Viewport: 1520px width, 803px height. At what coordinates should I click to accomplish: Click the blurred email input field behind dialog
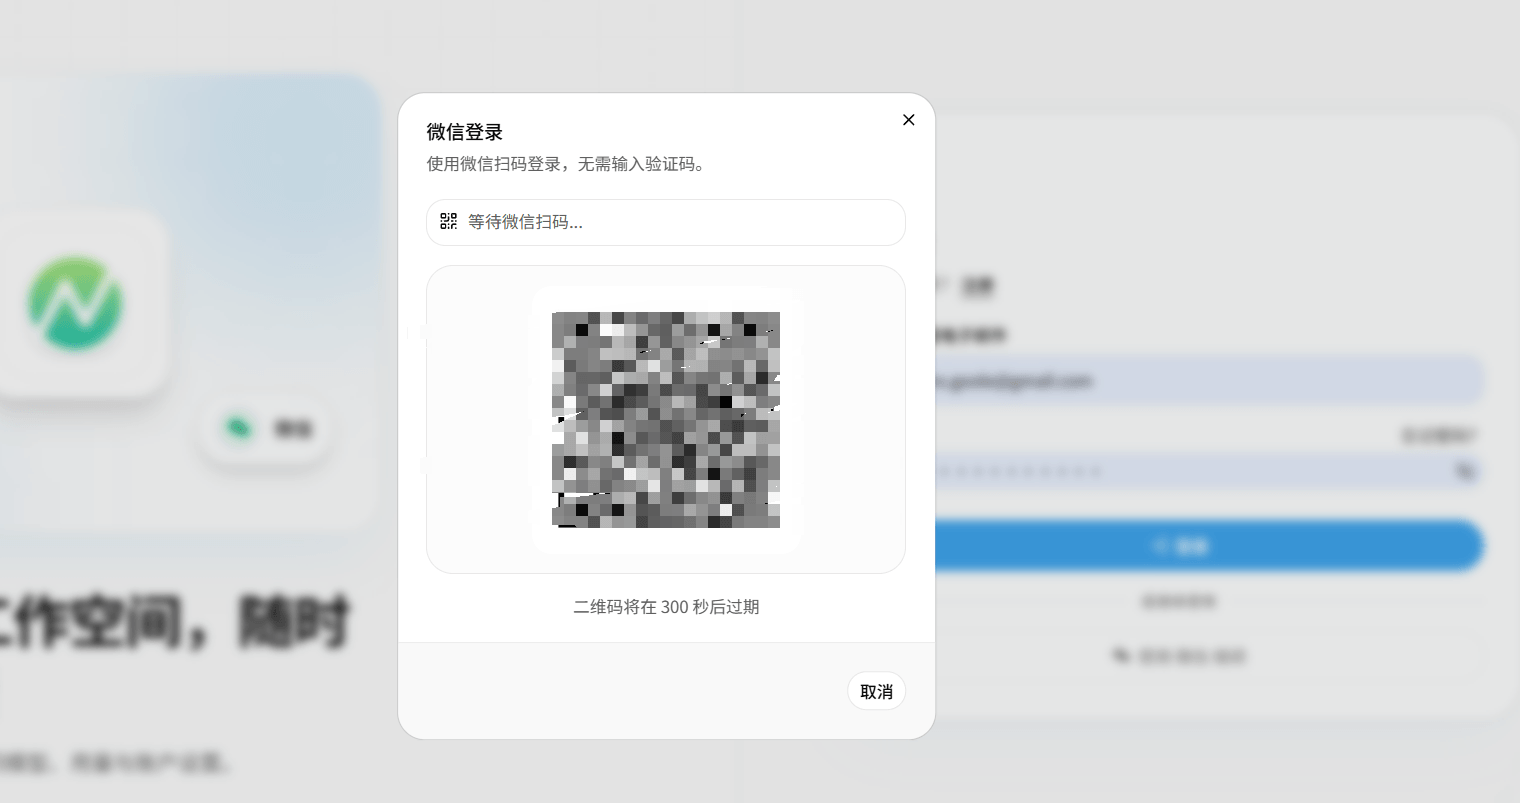pos(1208,381)
